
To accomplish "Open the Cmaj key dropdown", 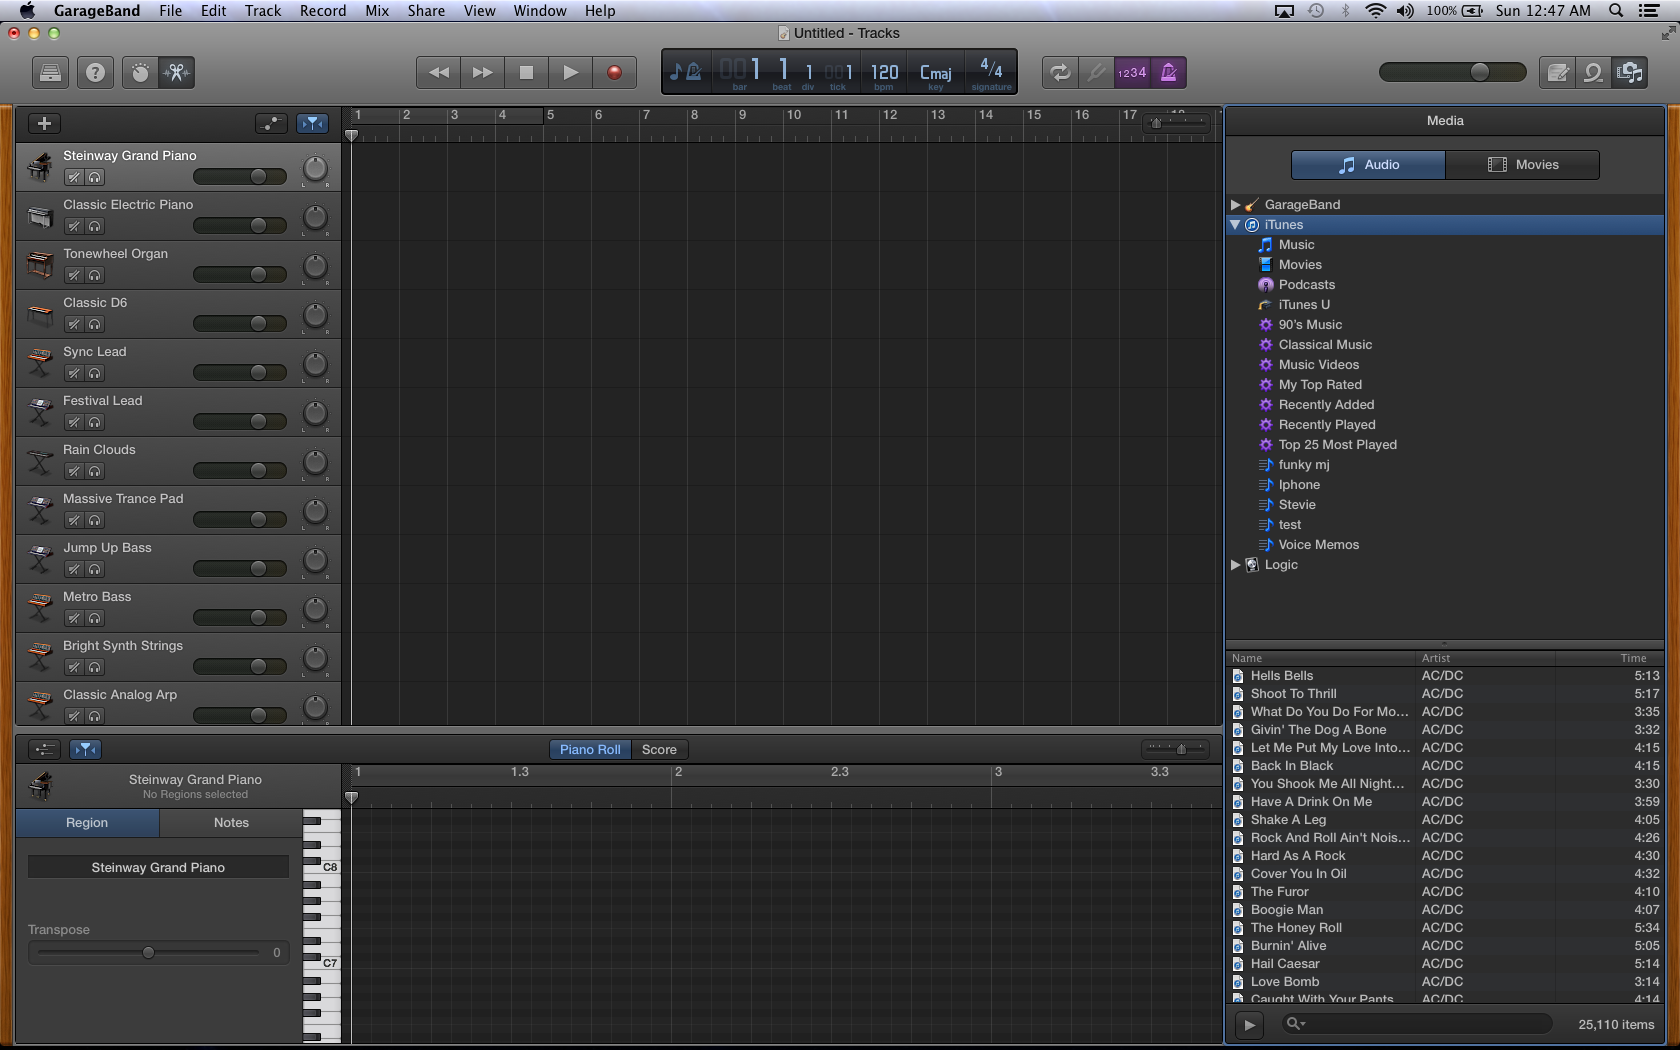I will tap(936, 73).
